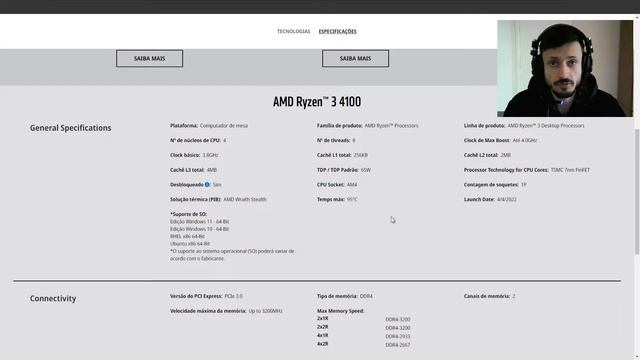Image resolution: width=640 pixels, height=360 pixels.
Task: Click the Temps máx entry
Action: (337, 200)
